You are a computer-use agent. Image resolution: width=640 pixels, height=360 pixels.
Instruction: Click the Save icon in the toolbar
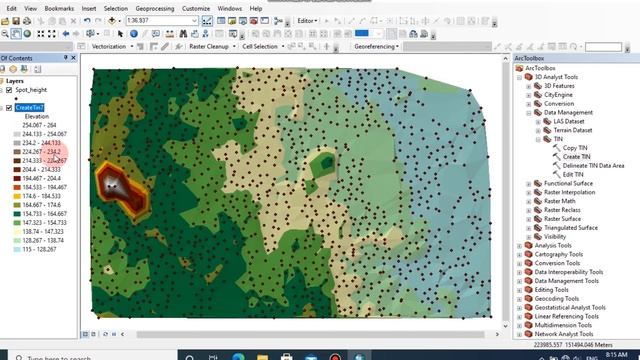pos(16,21)
